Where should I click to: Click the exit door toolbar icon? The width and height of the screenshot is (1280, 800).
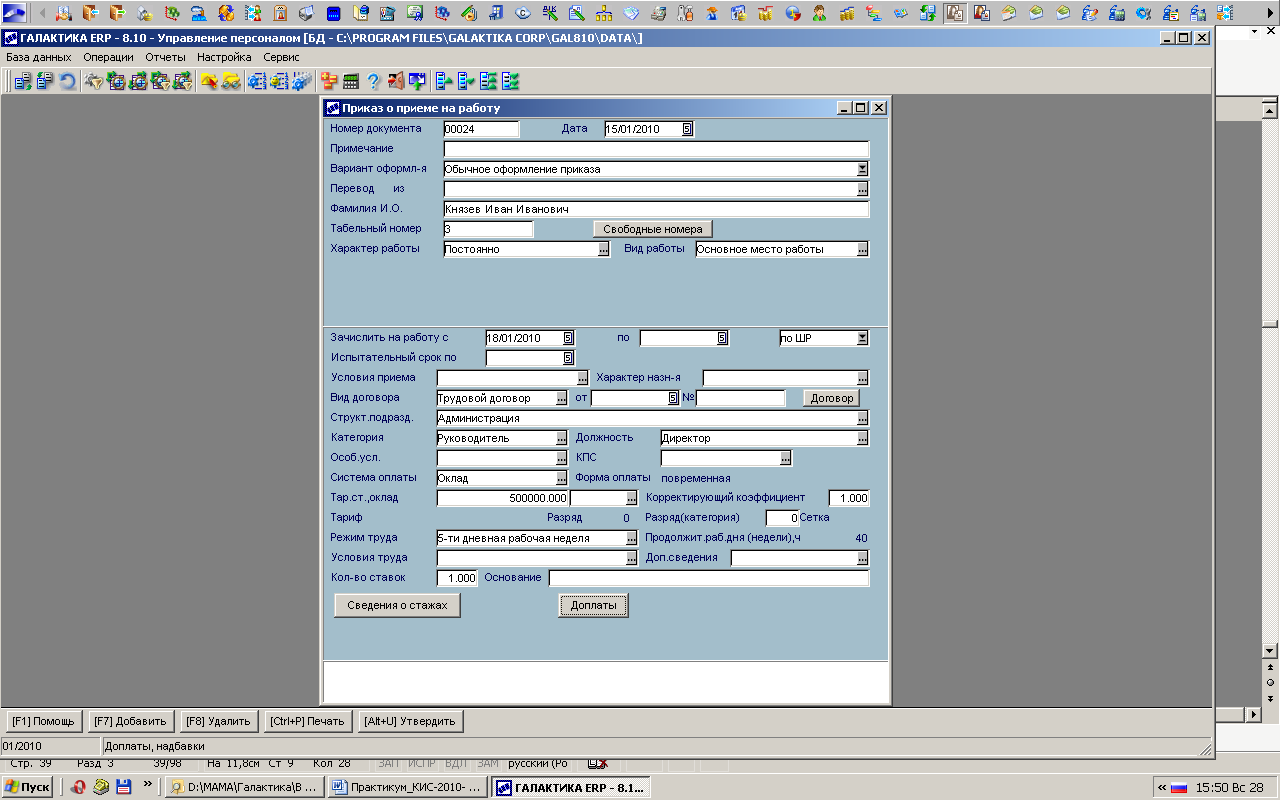pos(395,82)
